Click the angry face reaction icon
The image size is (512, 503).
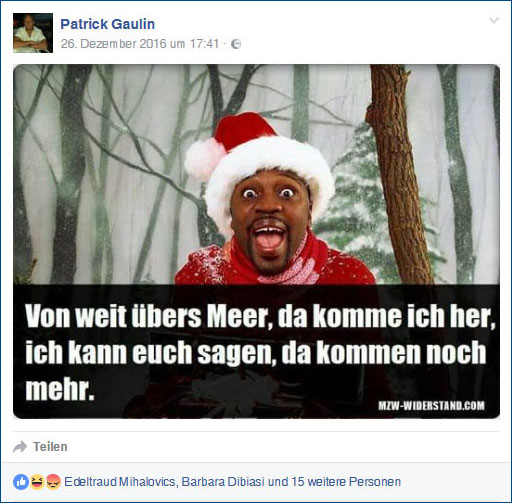(x=53, y=482)
